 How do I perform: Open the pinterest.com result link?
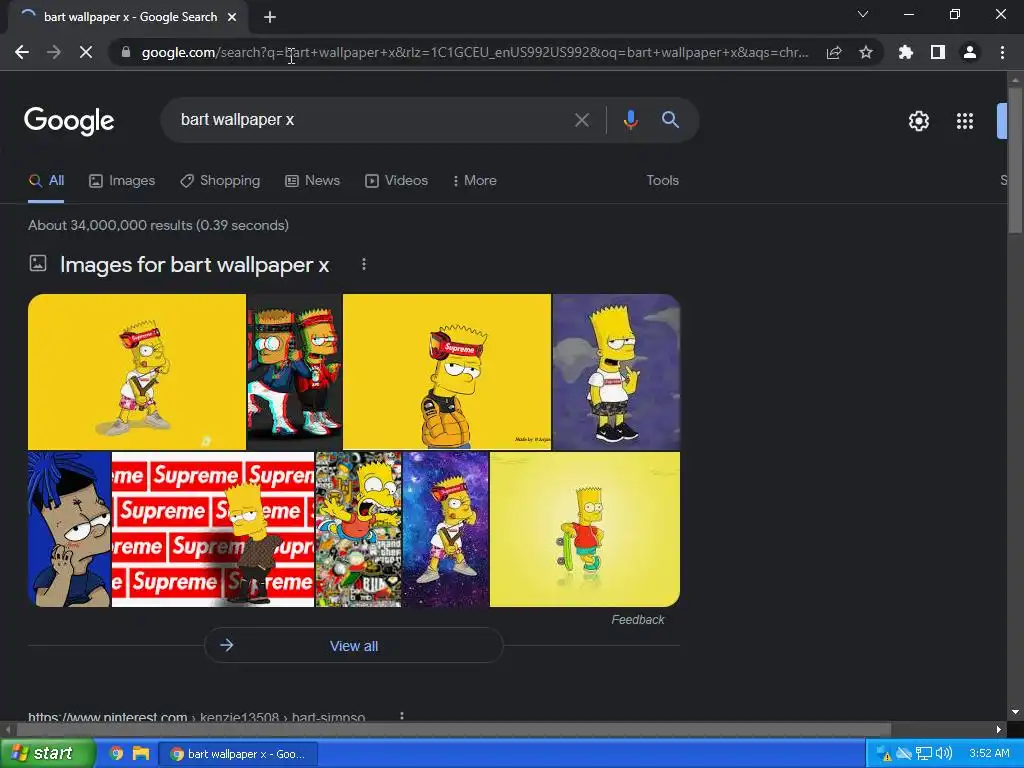196,717
